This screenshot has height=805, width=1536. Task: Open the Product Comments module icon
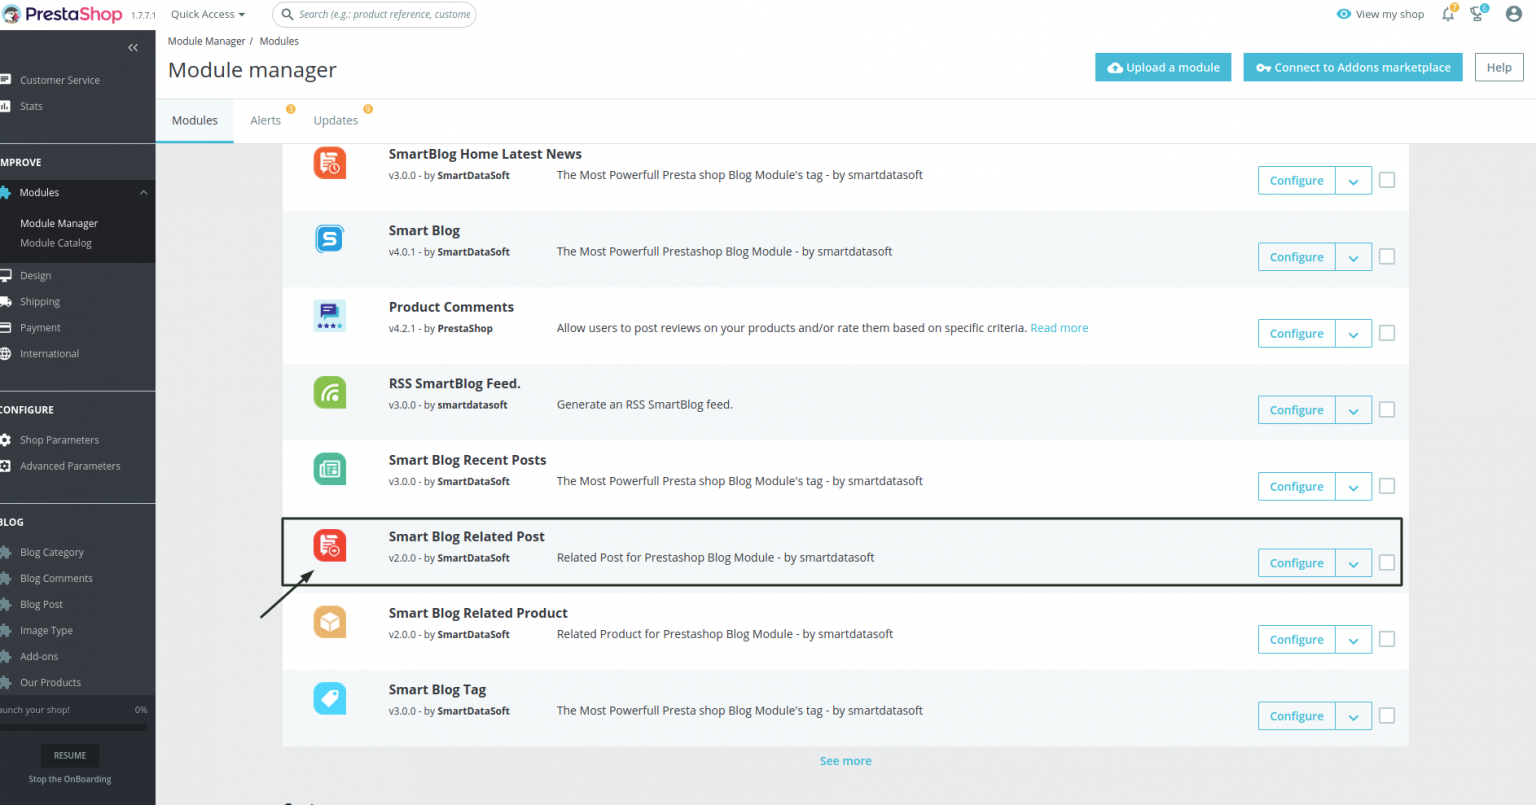coord(329,315)
